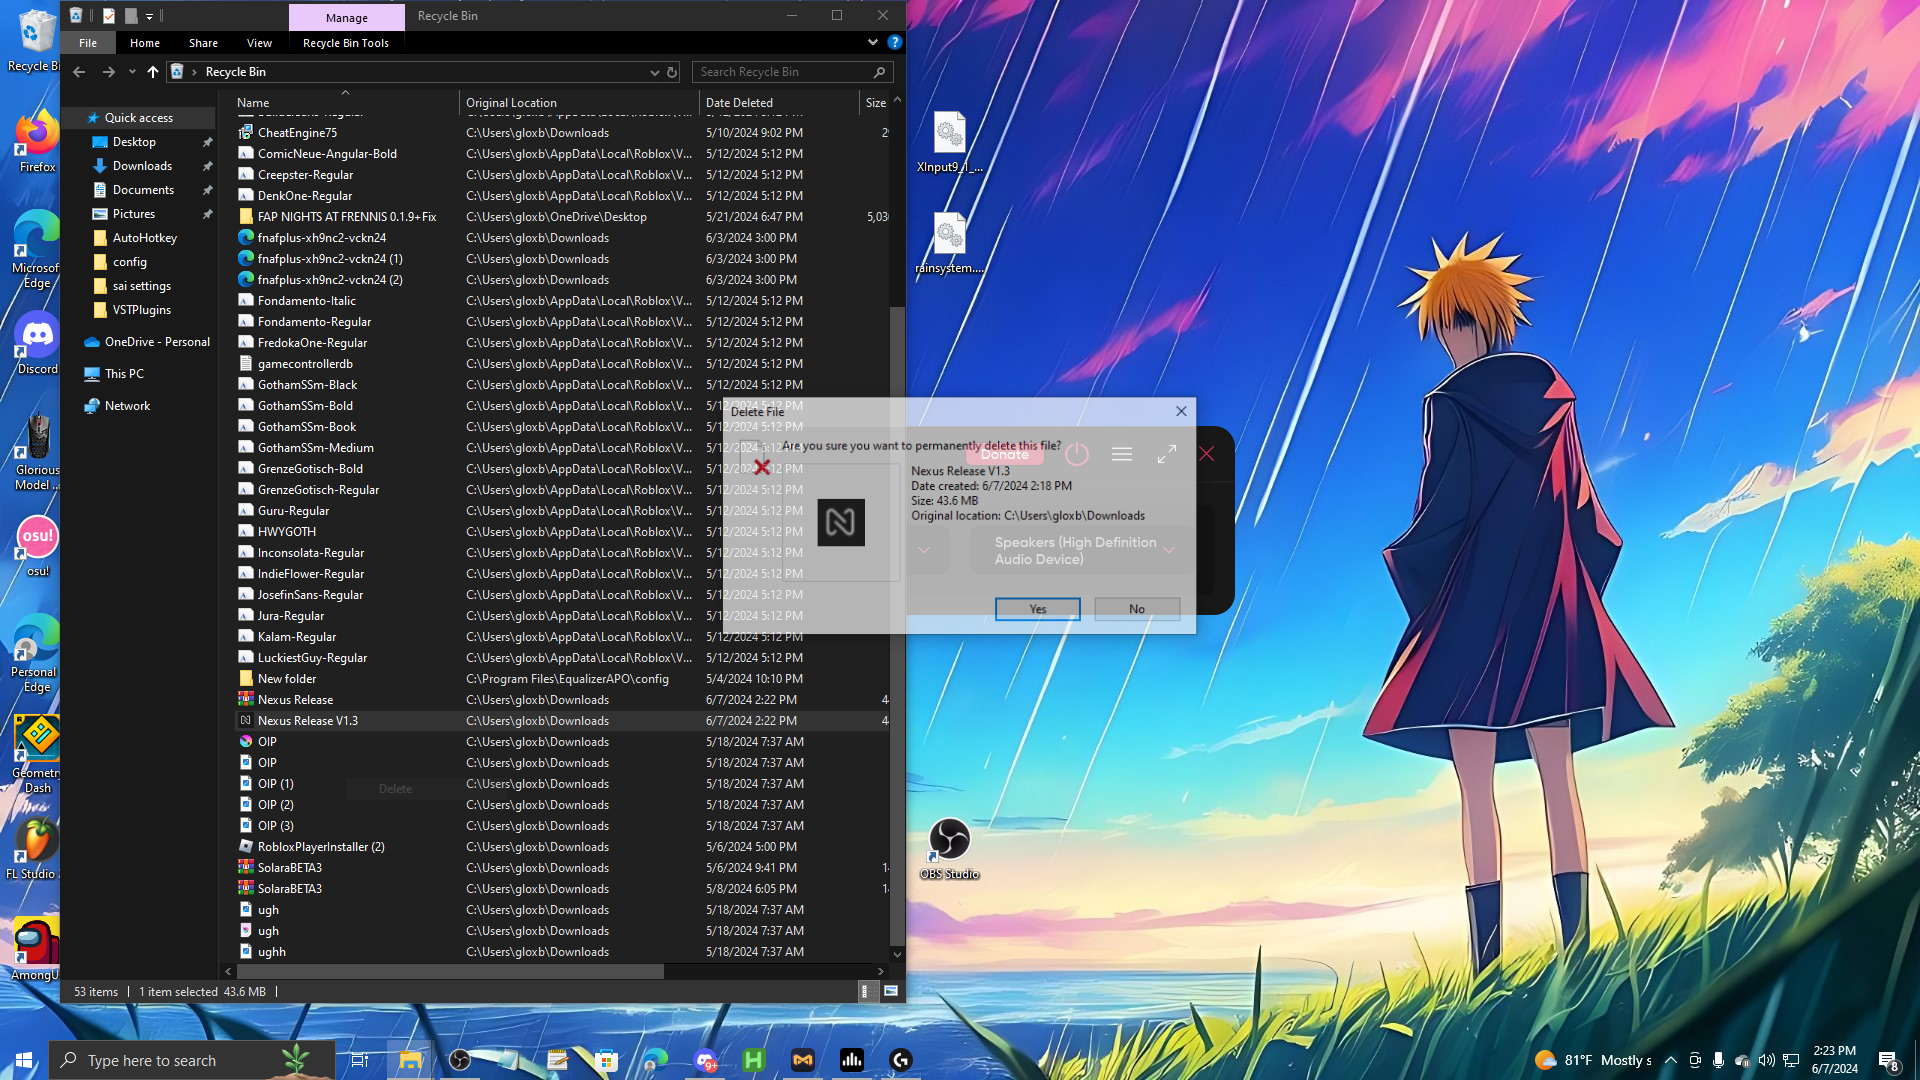
Task: Click the horizontal scrollbar in file list
Action: click(450, 971)
